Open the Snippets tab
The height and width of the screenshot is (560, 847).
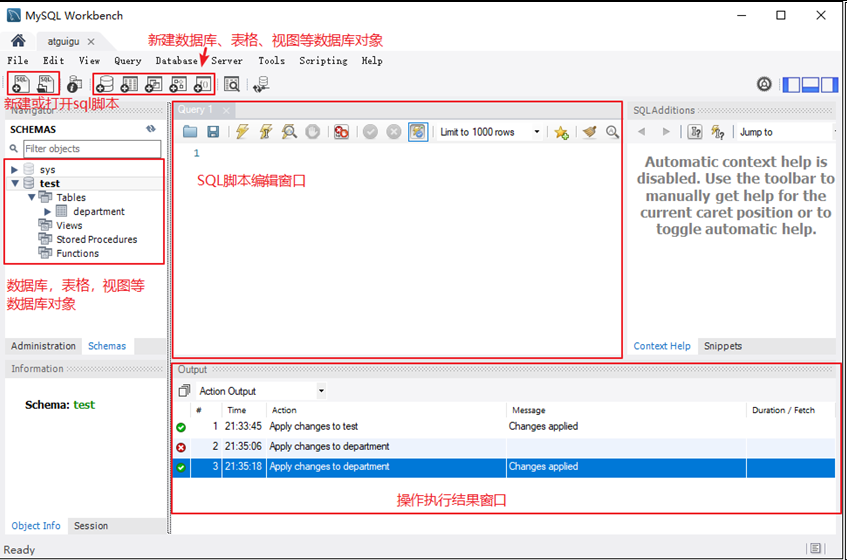click(723, 346)
